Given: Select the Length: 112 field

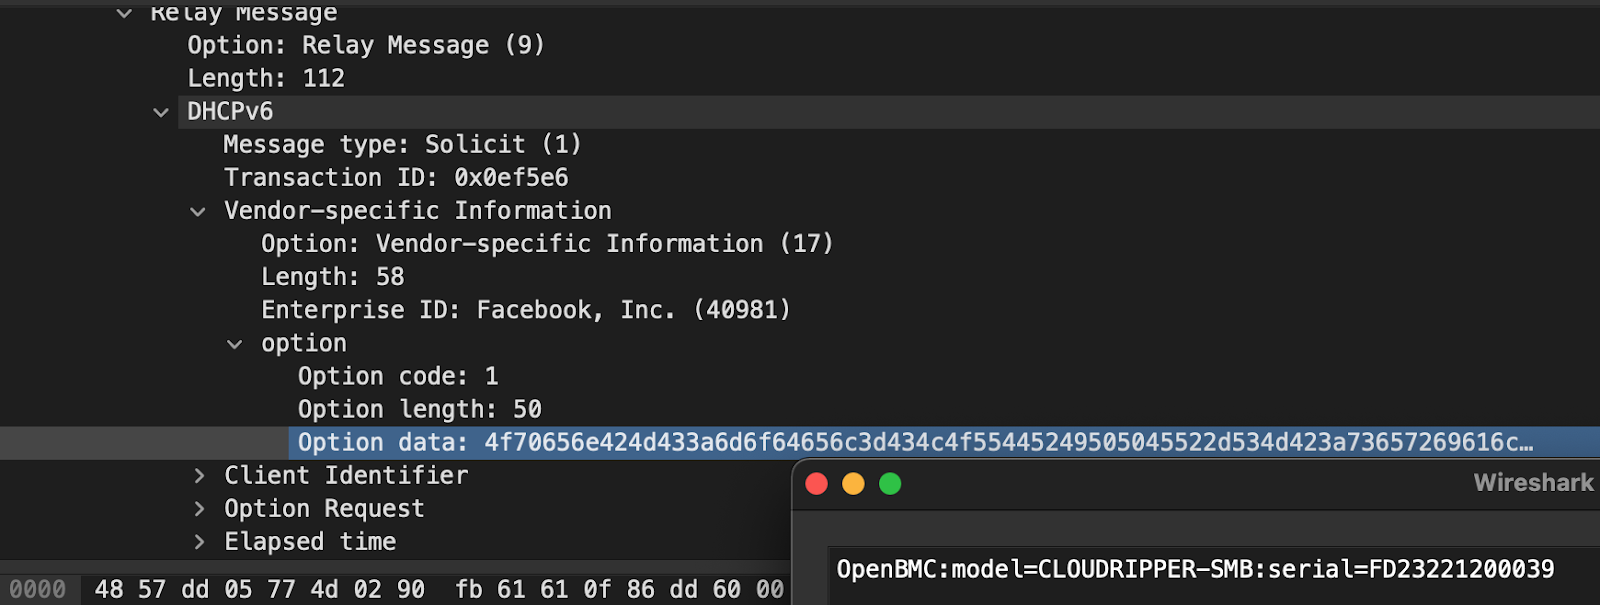Looking at the screenshot, I should (265, 78).
